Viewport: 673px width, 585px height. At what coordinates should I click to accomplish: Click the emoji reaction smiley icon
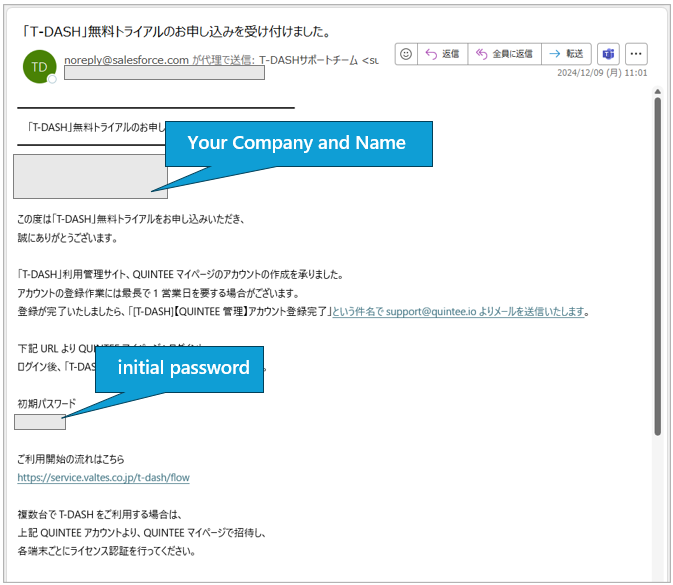(x=406, y=54)
